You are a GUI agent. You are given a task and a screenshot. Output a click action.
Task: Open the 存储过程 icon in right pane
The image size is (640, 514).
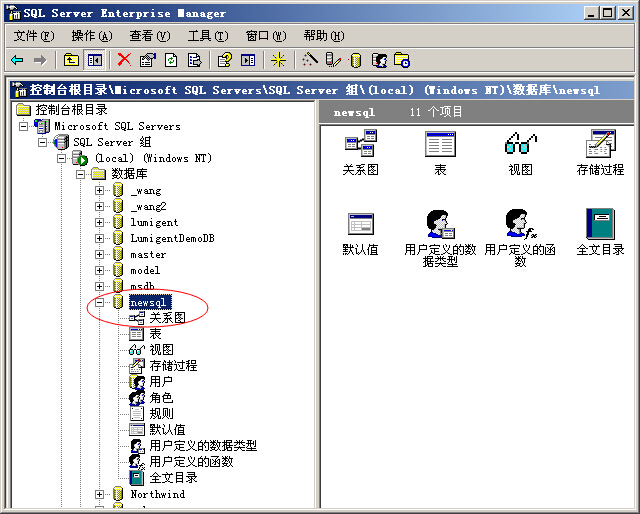coord(600,145)
